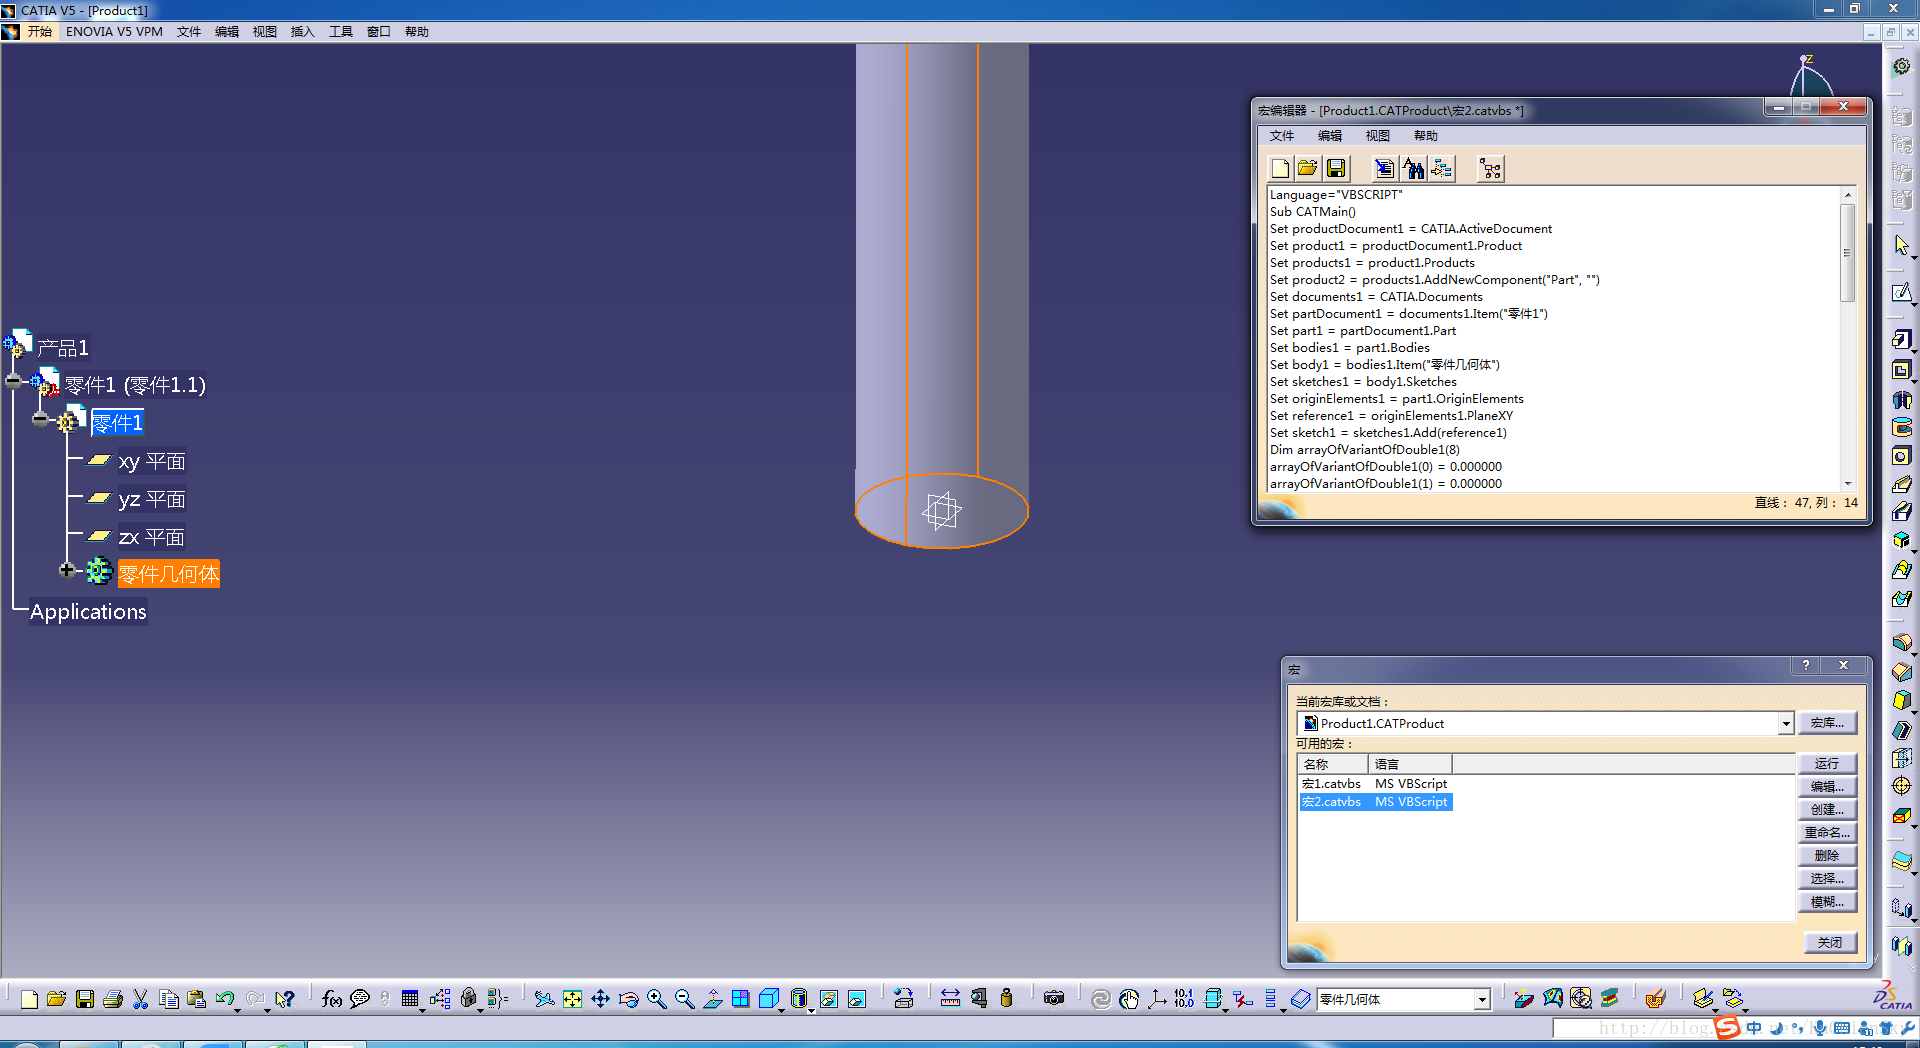
Task: Select the Applications tree node
Action: pyautogui.click(x=88, y=612)
